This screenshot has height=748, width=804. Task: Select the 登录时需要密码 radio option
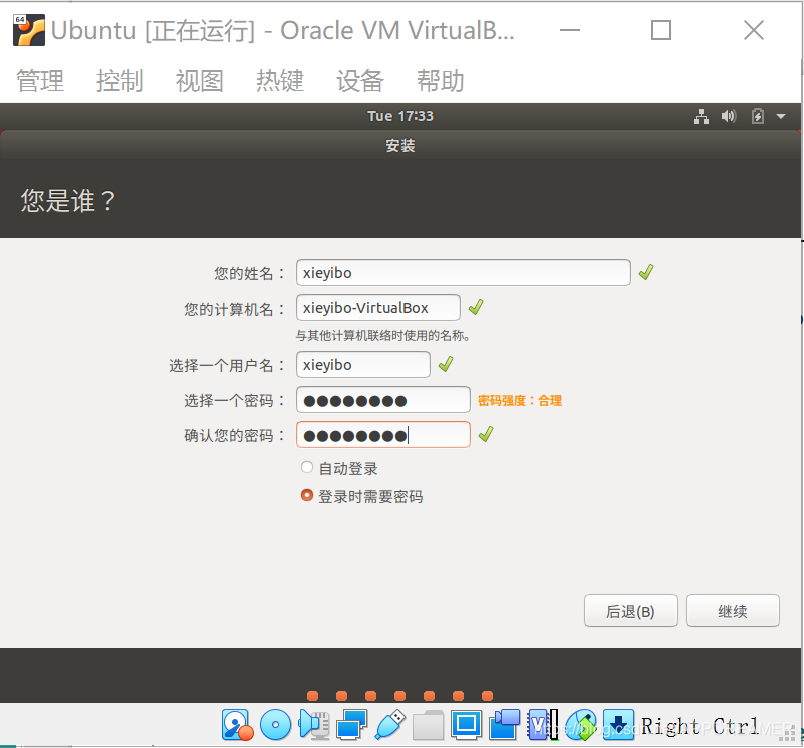click(x=307, y=495)
